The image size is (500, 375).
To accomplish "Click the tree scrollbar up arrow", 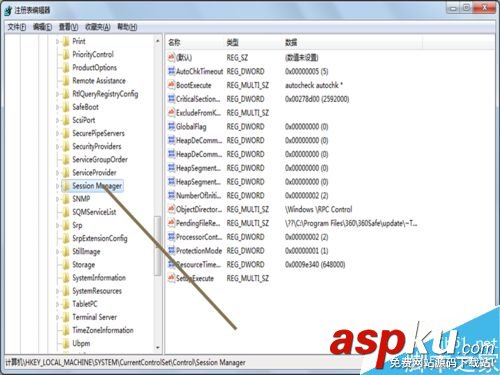I will 158,41.
